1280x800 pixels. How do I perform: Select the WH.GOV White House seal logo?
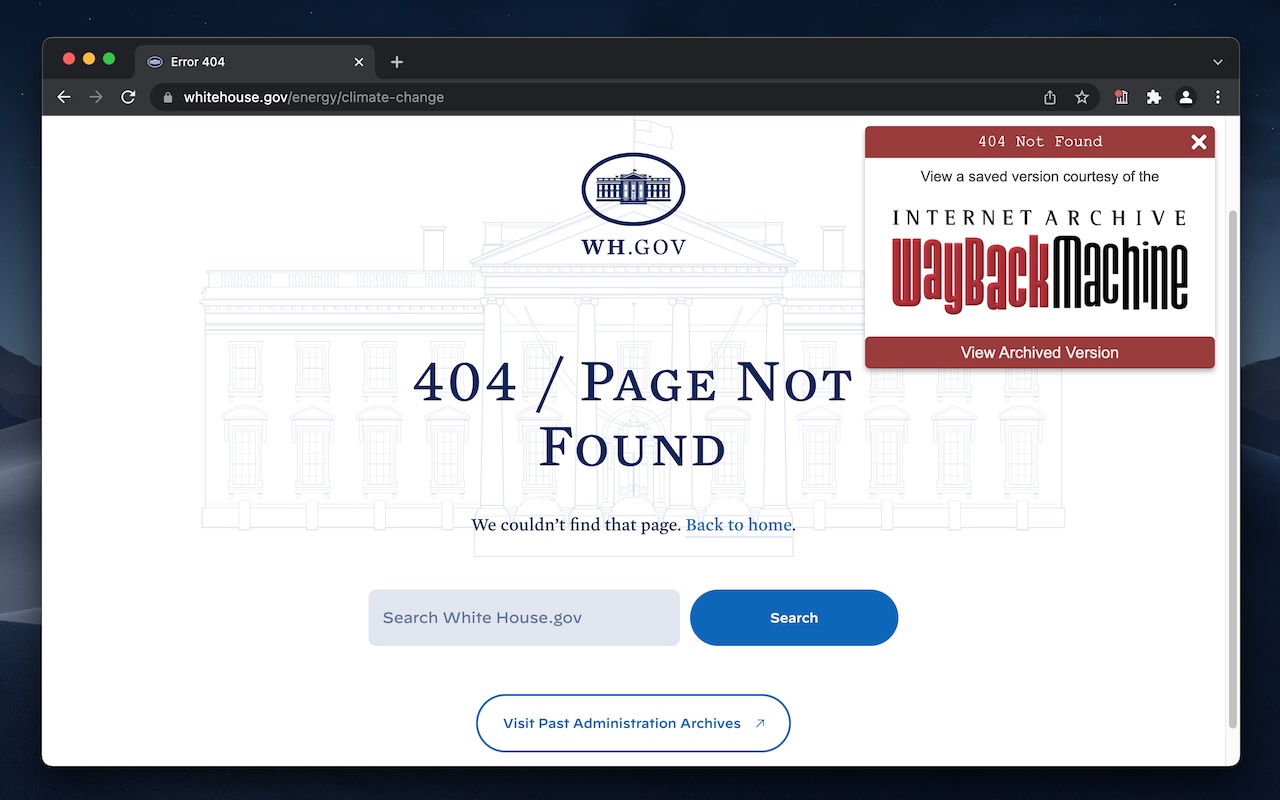632,188
